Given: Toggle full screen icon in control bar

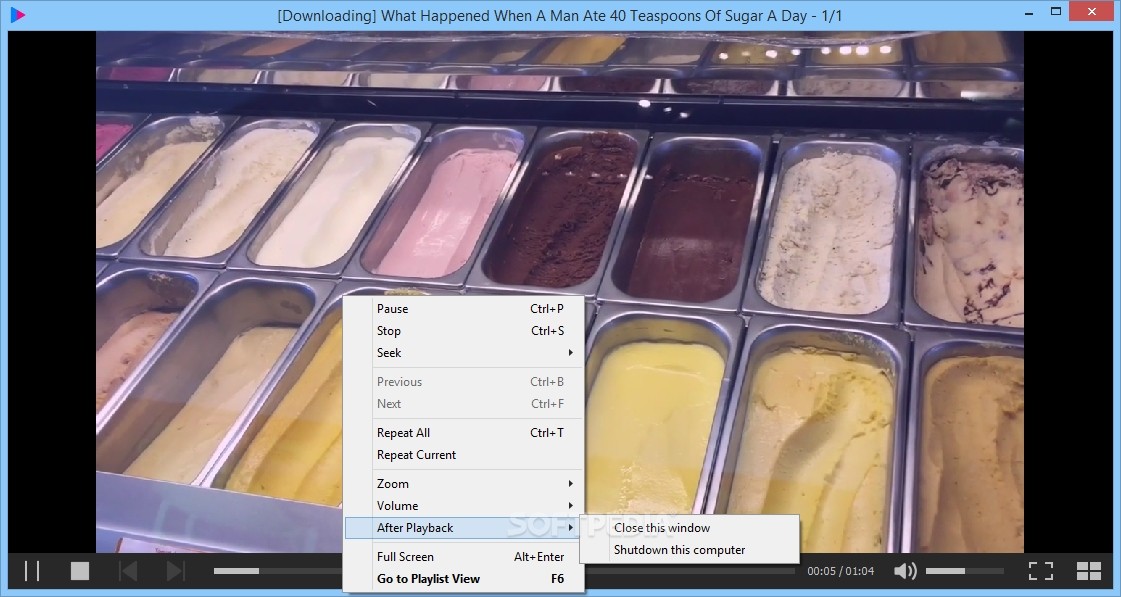Looking at the screenshot, I should click(1041, 571).
